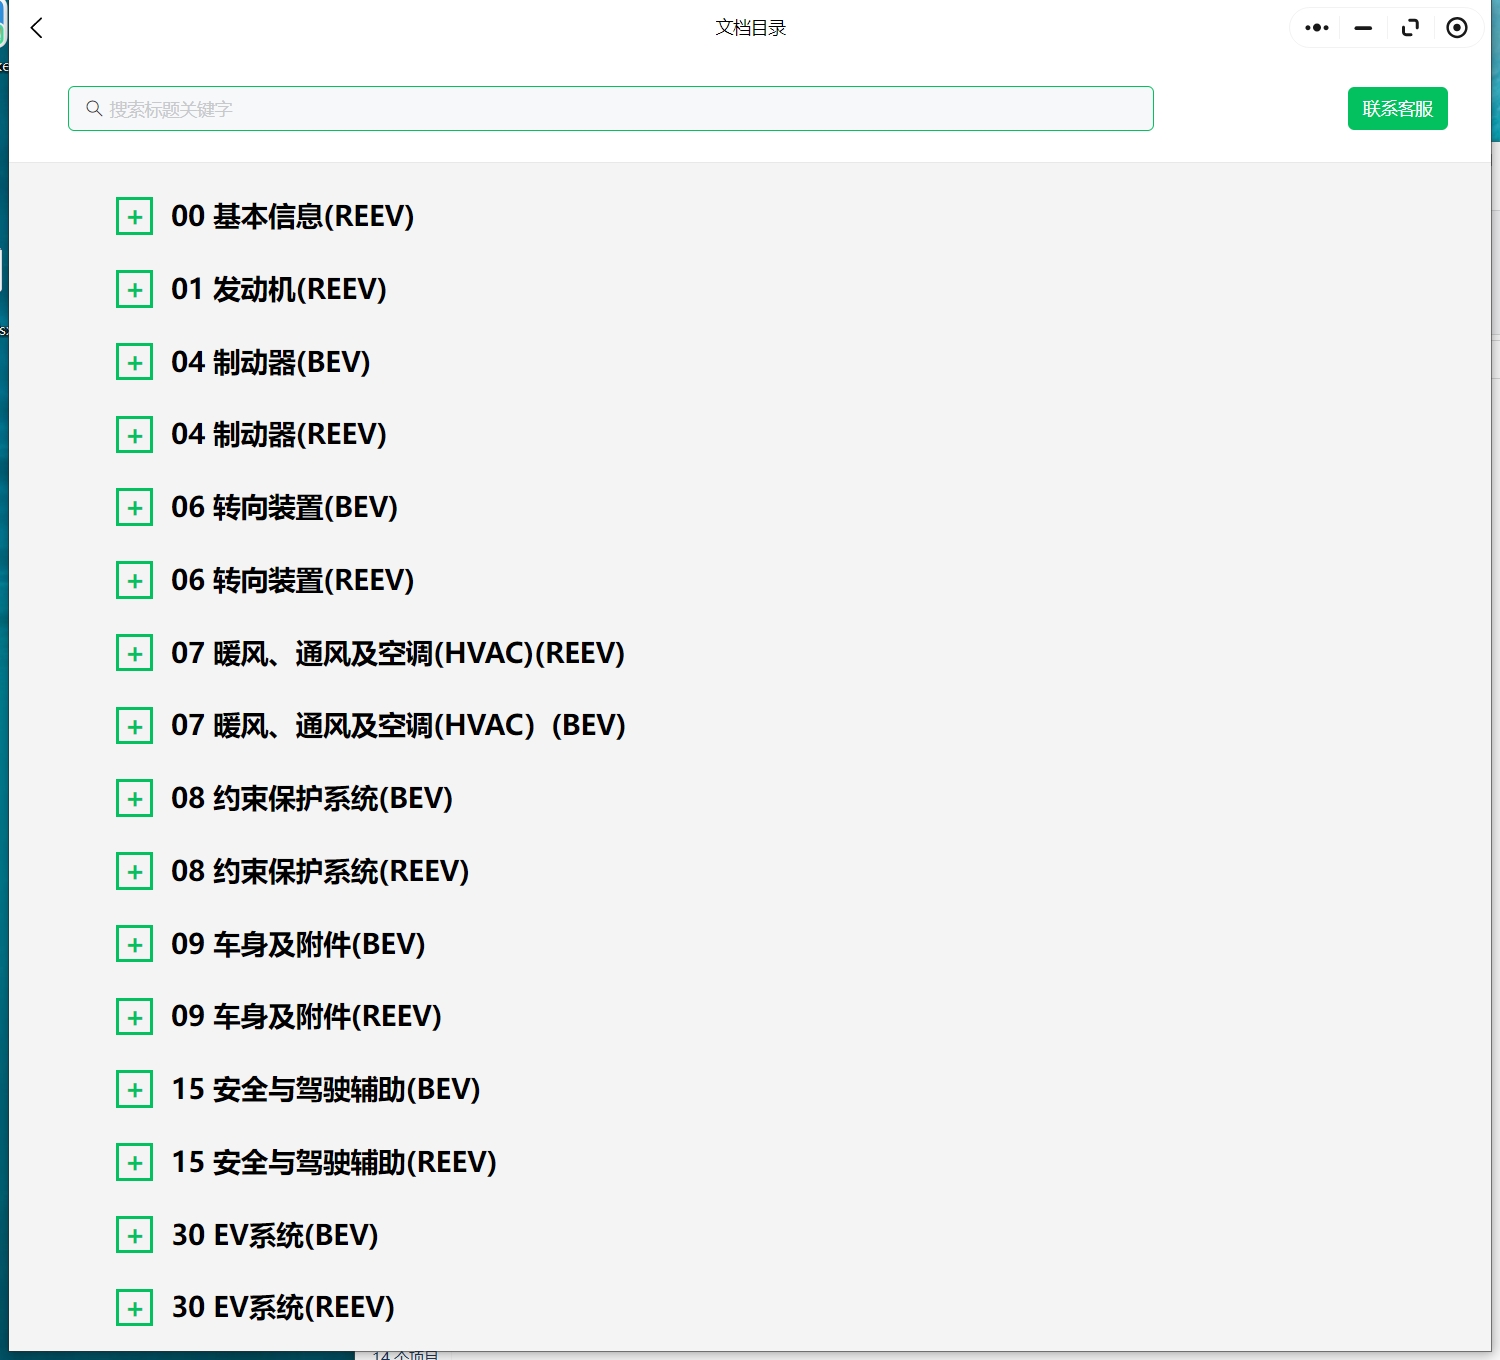Select the 30 EV系统(BEV) entry
Image resolution: width=1500 pixels, height=1360 pixels.
(275, 1236)
